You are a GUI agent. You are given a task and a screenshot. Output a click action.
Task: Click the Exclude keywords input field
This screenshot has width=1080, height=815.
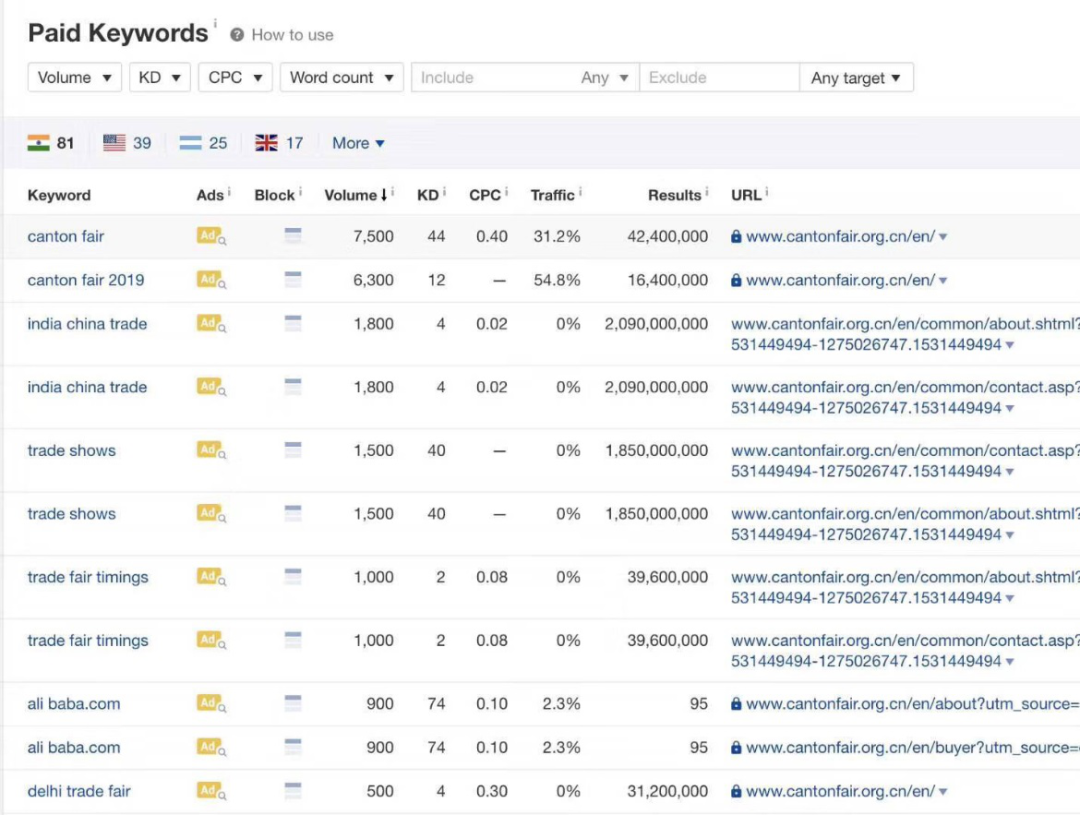pyautogui.click(x=719, y=78)
